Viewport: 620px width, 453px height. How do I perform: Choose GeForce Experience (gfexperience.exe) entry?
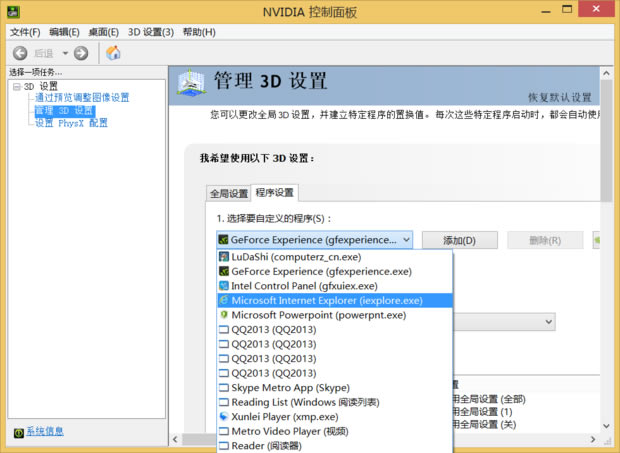[x=335, y=272]
